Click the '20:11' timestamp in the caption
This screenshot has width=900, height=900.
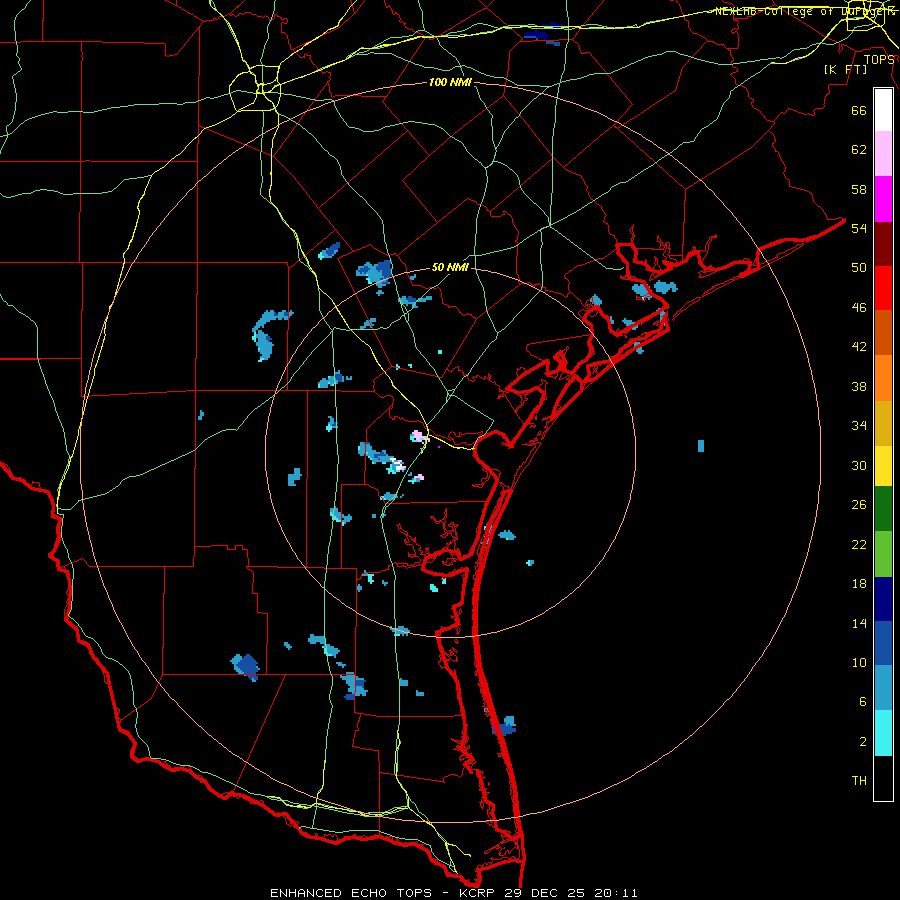point(616,893)
